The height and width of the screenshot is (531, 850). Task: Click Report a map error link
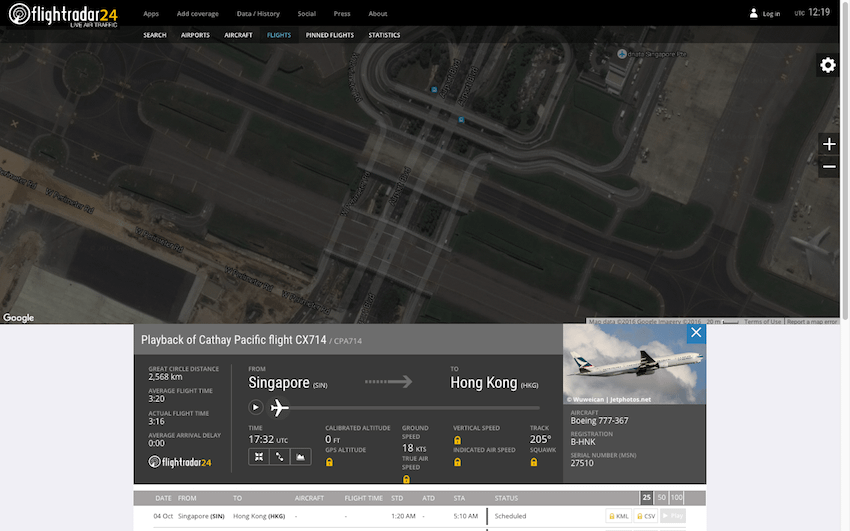[x=812, y=321]
